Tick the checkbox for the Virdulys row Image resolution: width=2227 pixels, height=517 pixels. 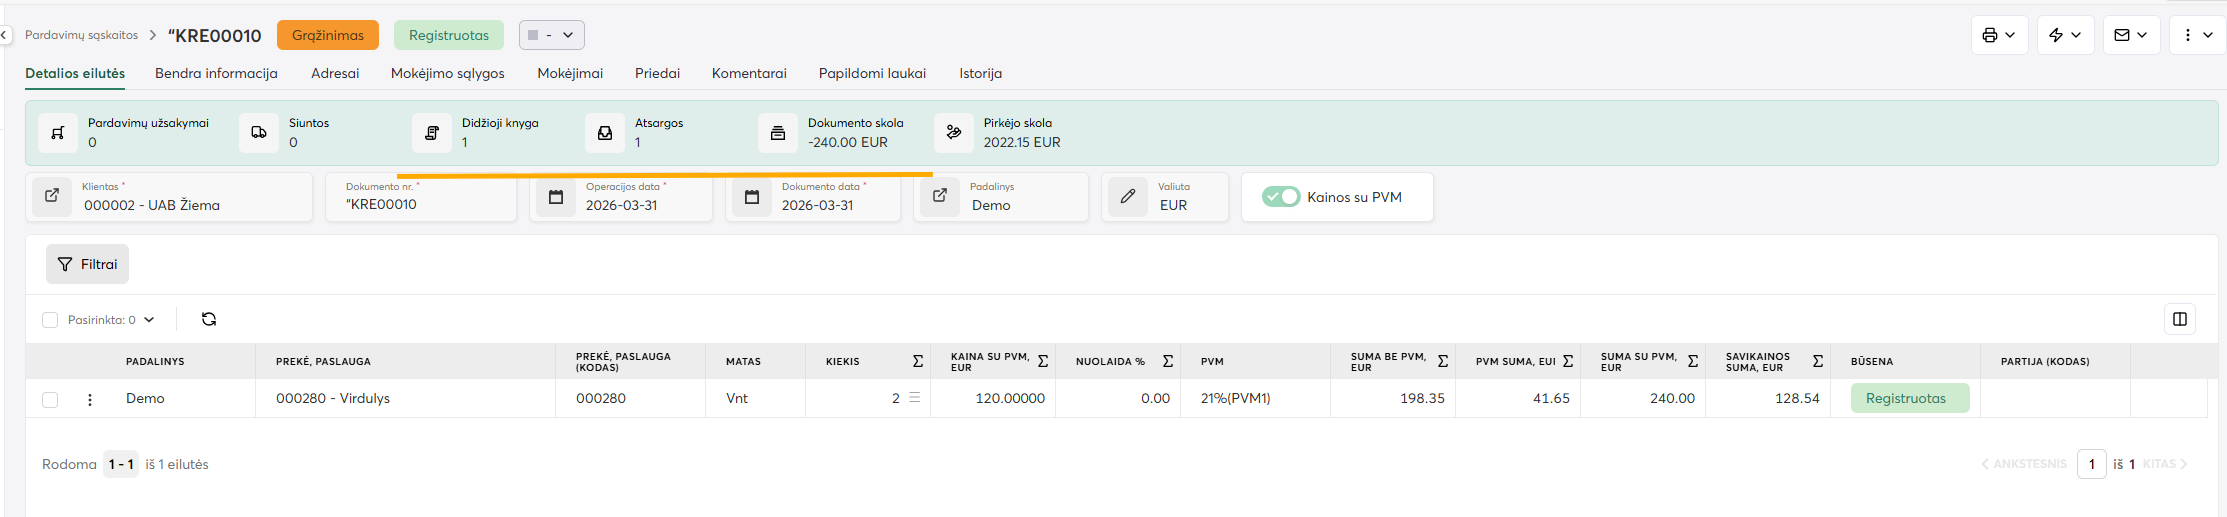point(50,399)
